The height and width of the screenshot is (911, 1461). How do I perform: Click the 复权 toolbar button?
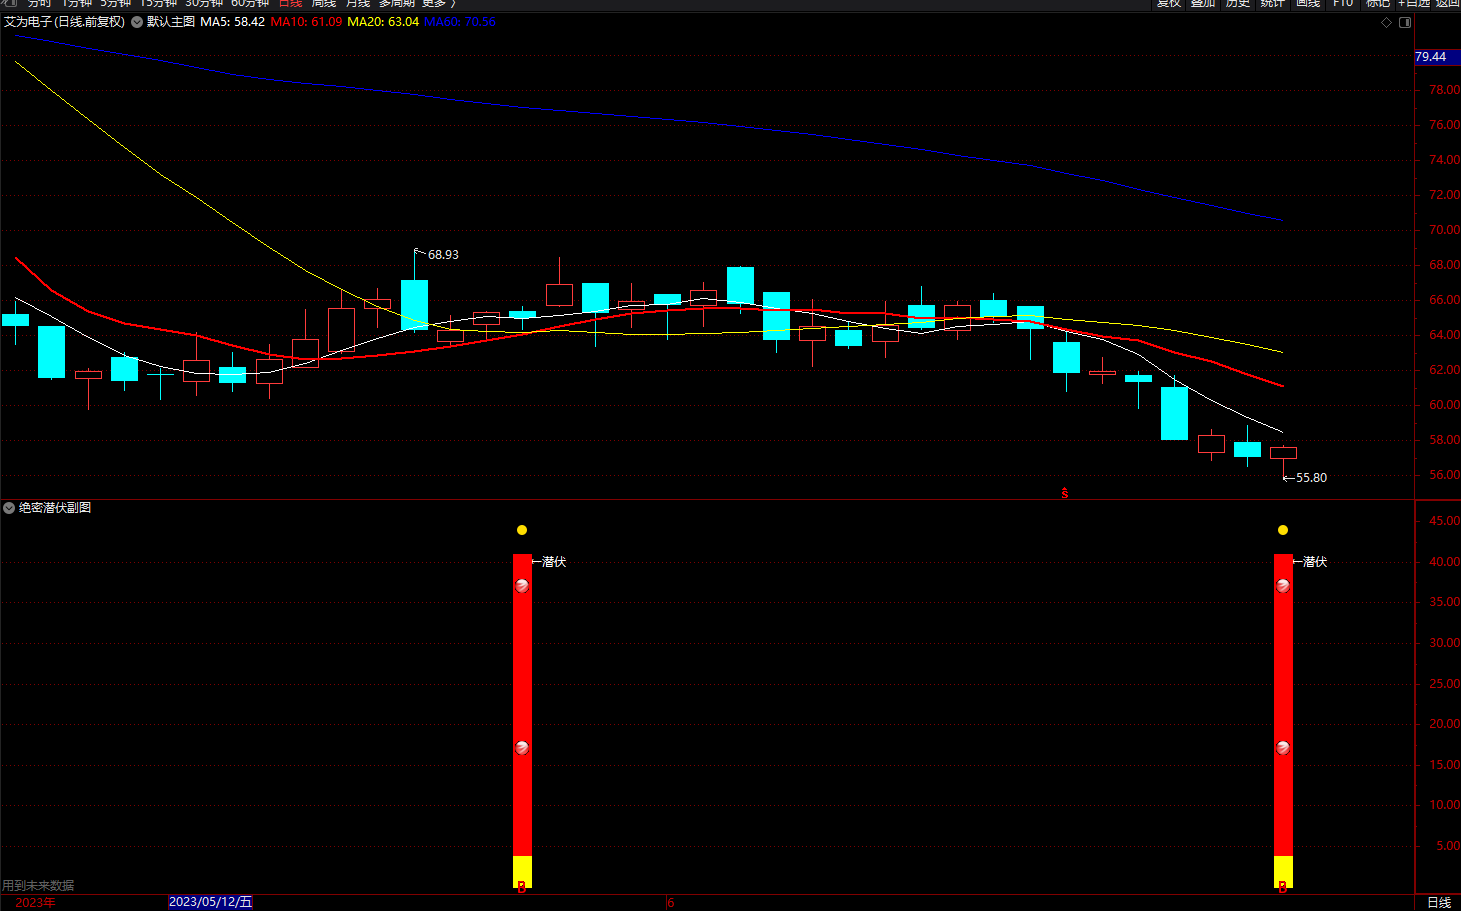point(1169,4)
